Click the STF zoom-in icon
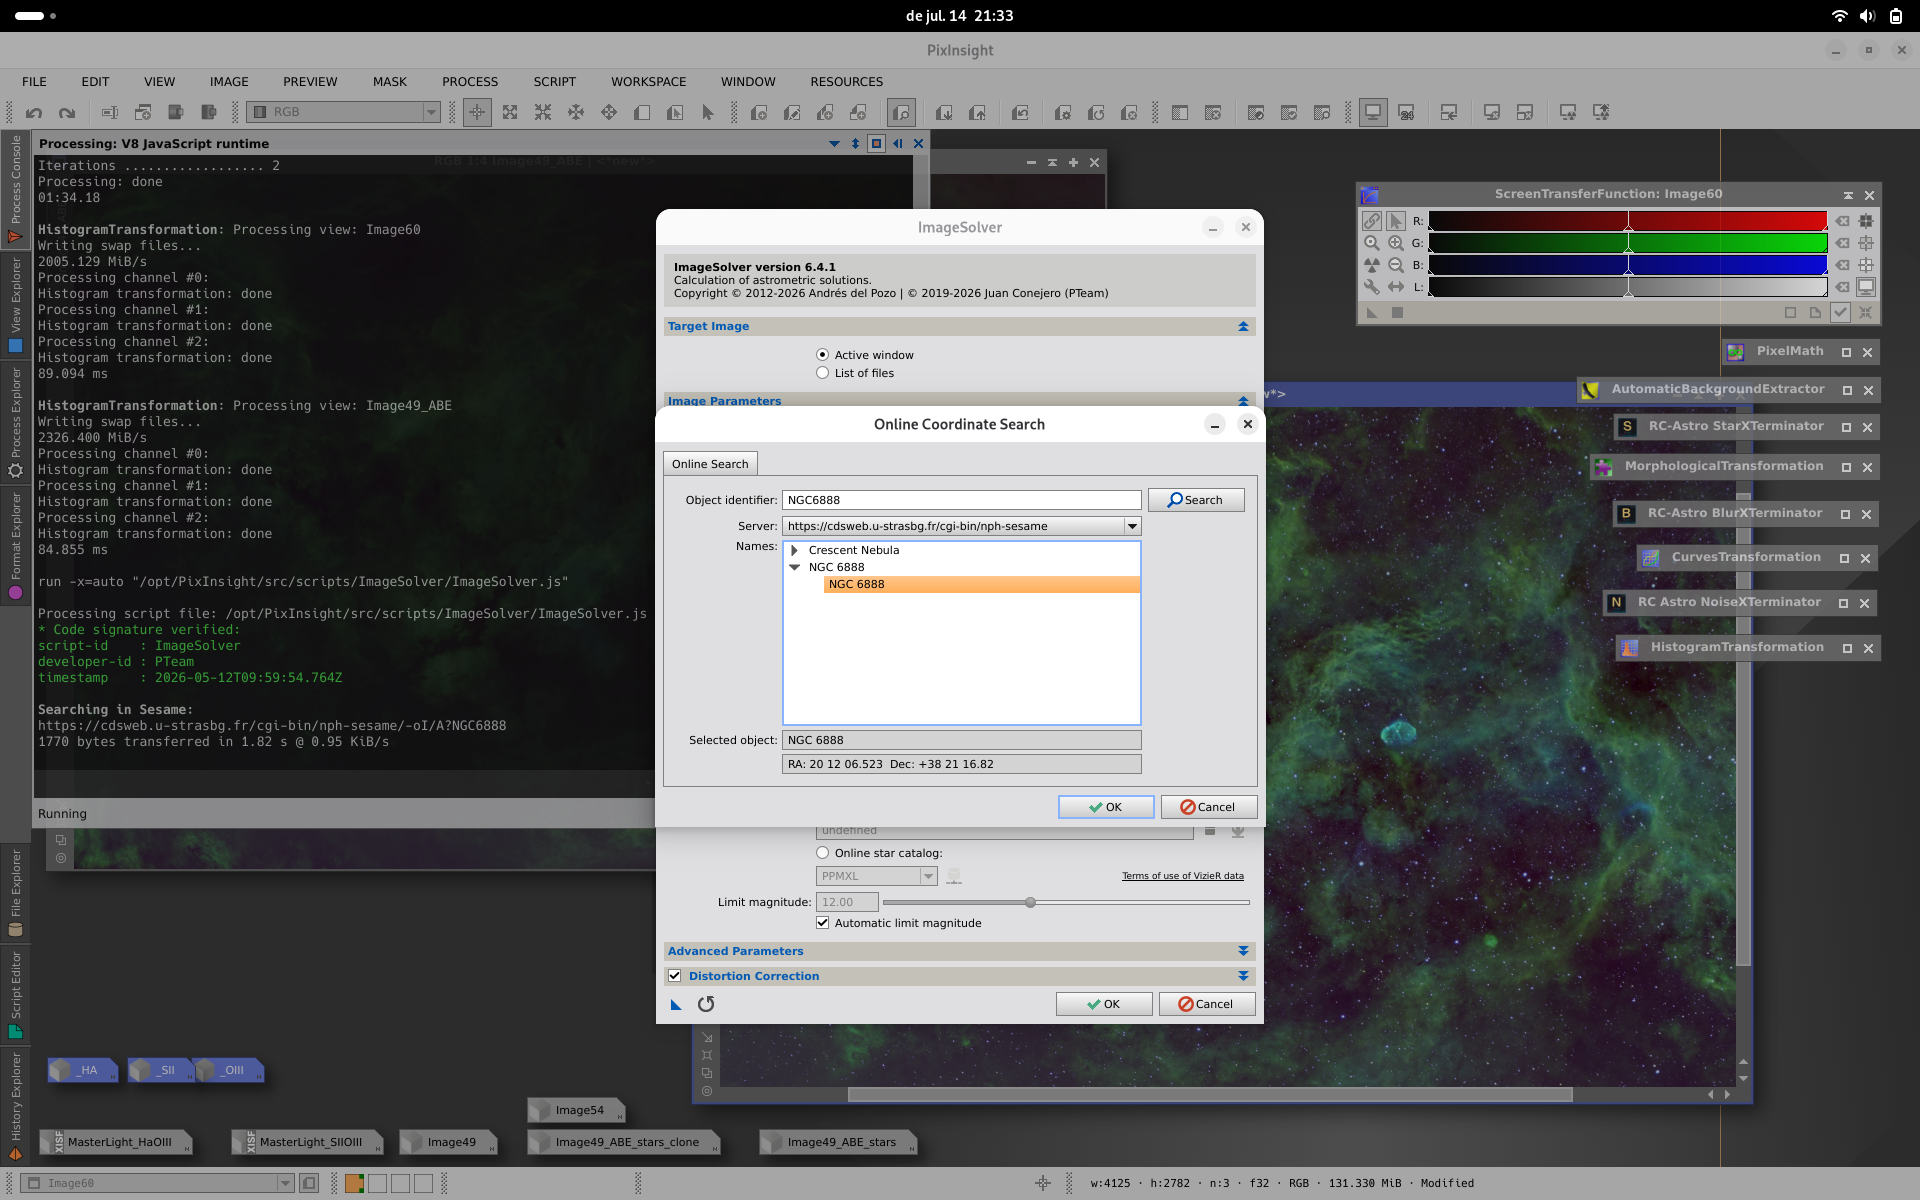The width and height of the screenshot is (1920, 1200). point(1396,243)
